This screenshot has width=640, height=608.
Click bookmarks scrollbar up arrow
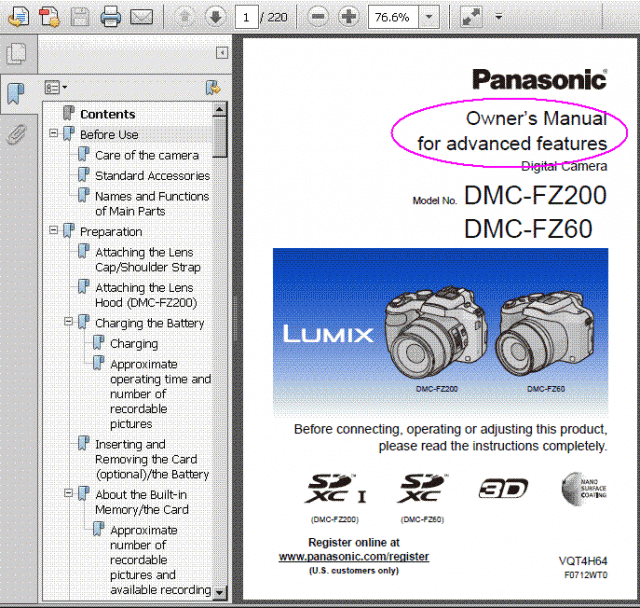(x=219, y=109)
